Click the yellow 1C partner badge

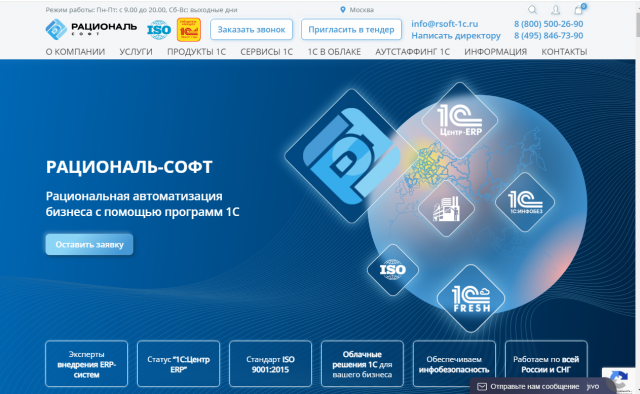189,30
